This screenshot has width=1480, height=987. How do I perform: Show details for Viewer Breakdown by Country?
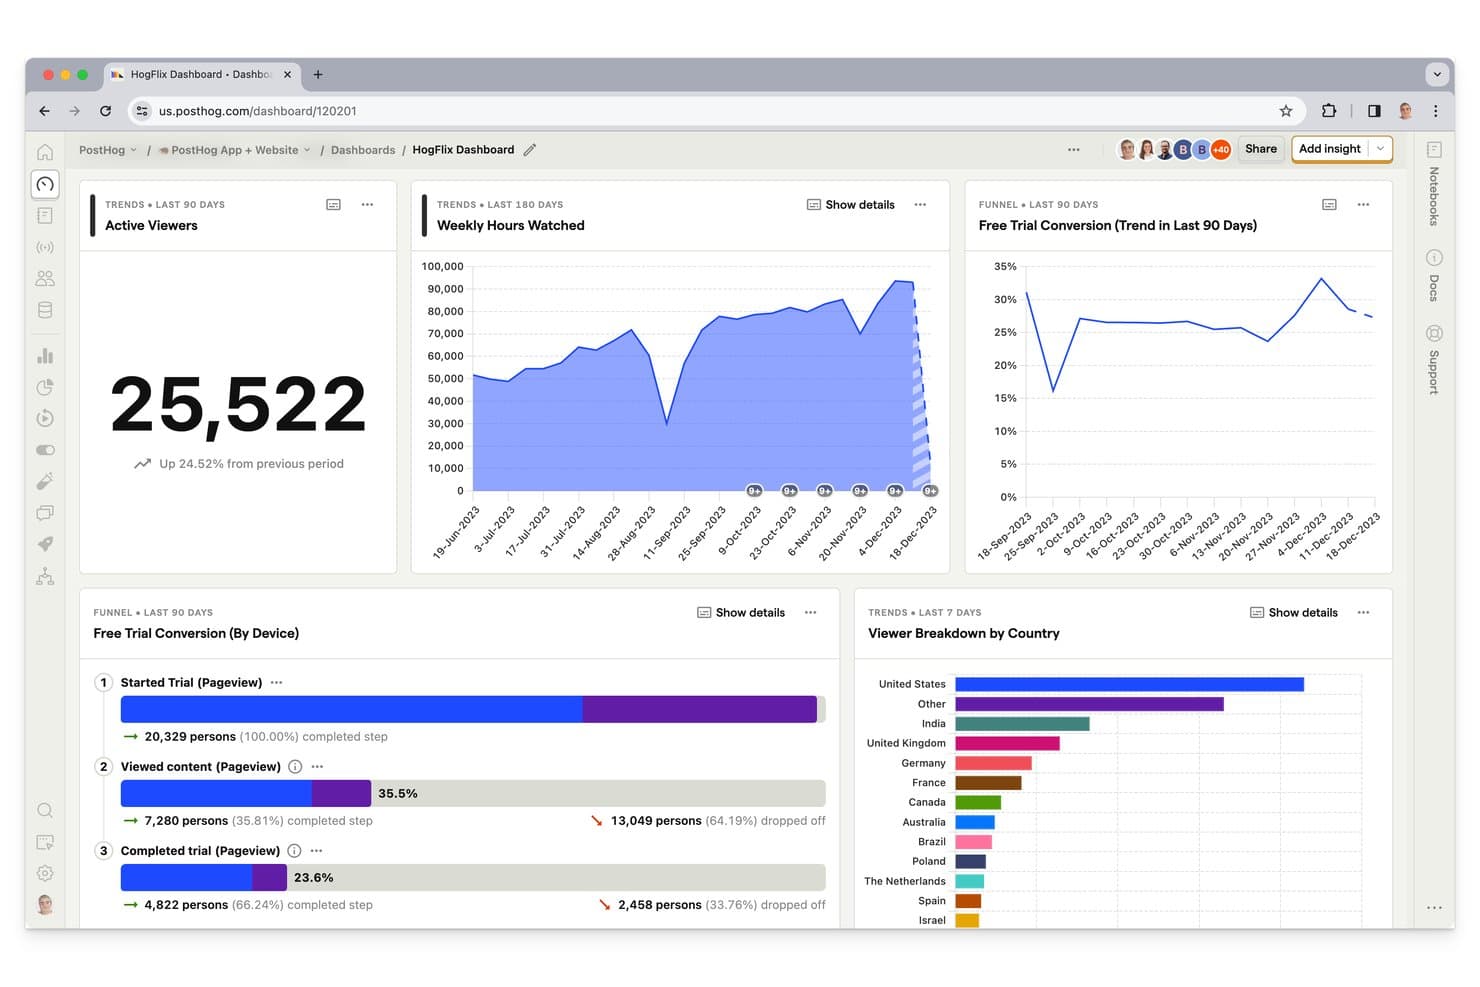(1294, 612)
